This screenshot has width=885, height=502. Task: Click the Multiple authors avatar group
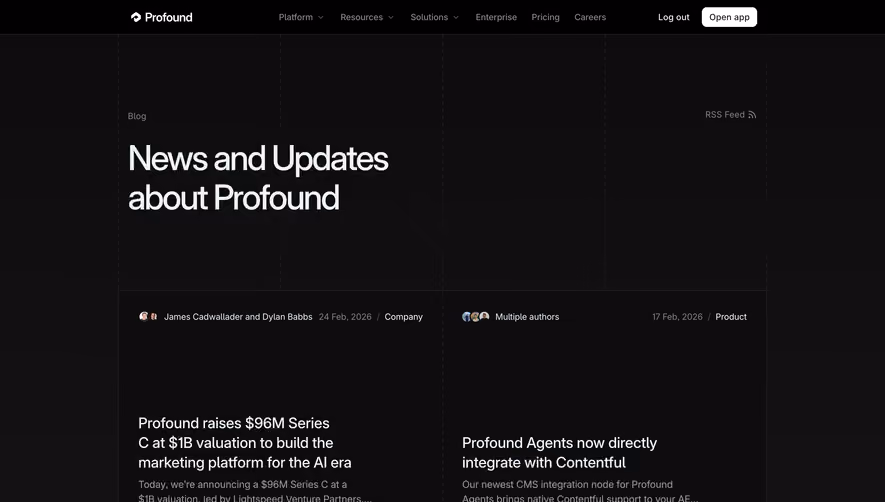click(x=475, y=316)
